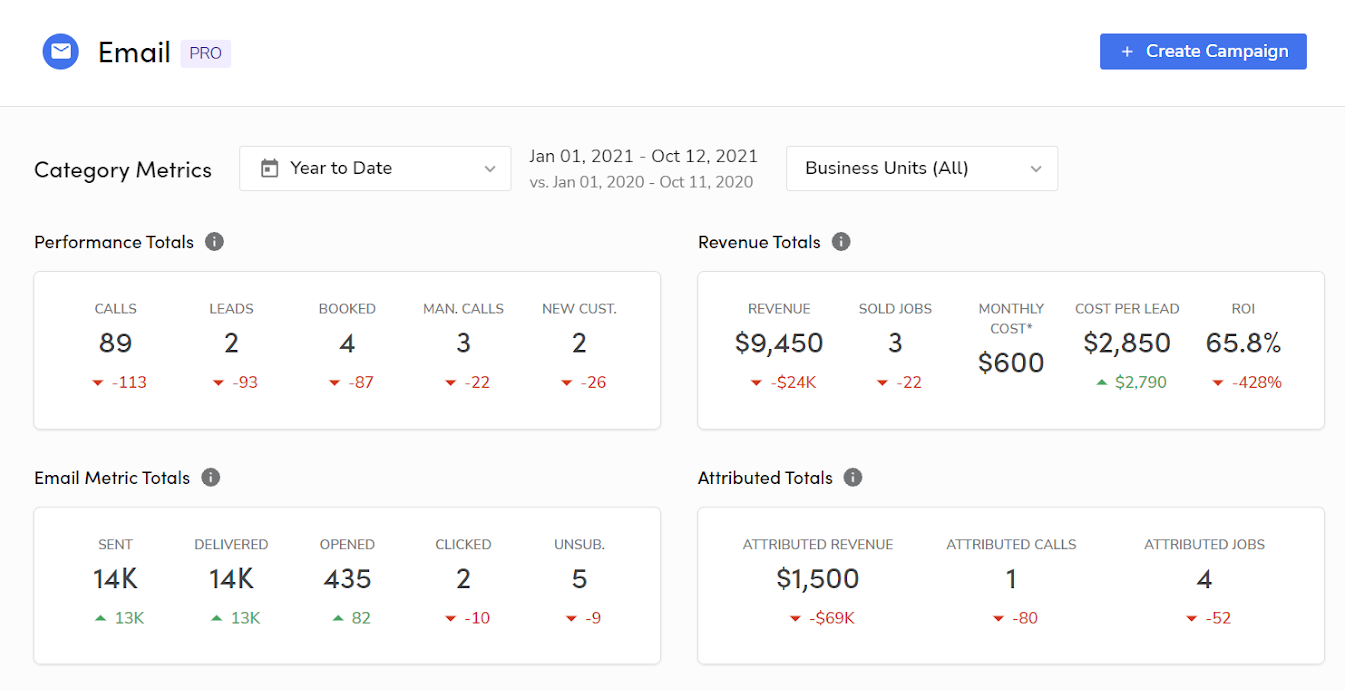Click the Revenue Totals info icon
The width and height of the screenshot is (1345, 691).
click(x=841, y=242)
